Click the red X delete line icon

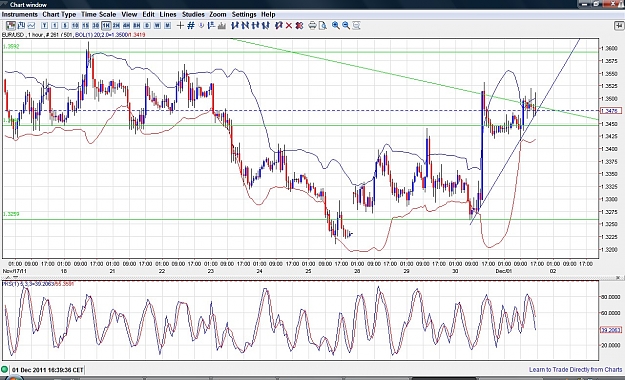coord(289,26)
